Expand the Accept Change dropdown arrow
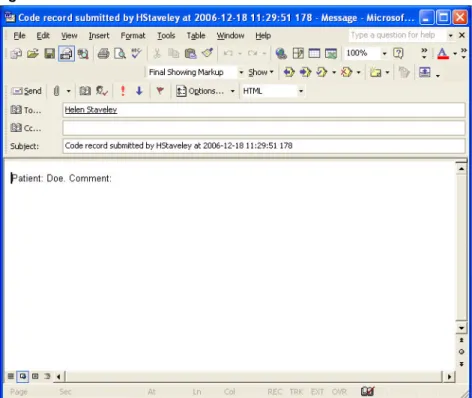The width and height of the screenshot is (472, 398). coord(334,72)
